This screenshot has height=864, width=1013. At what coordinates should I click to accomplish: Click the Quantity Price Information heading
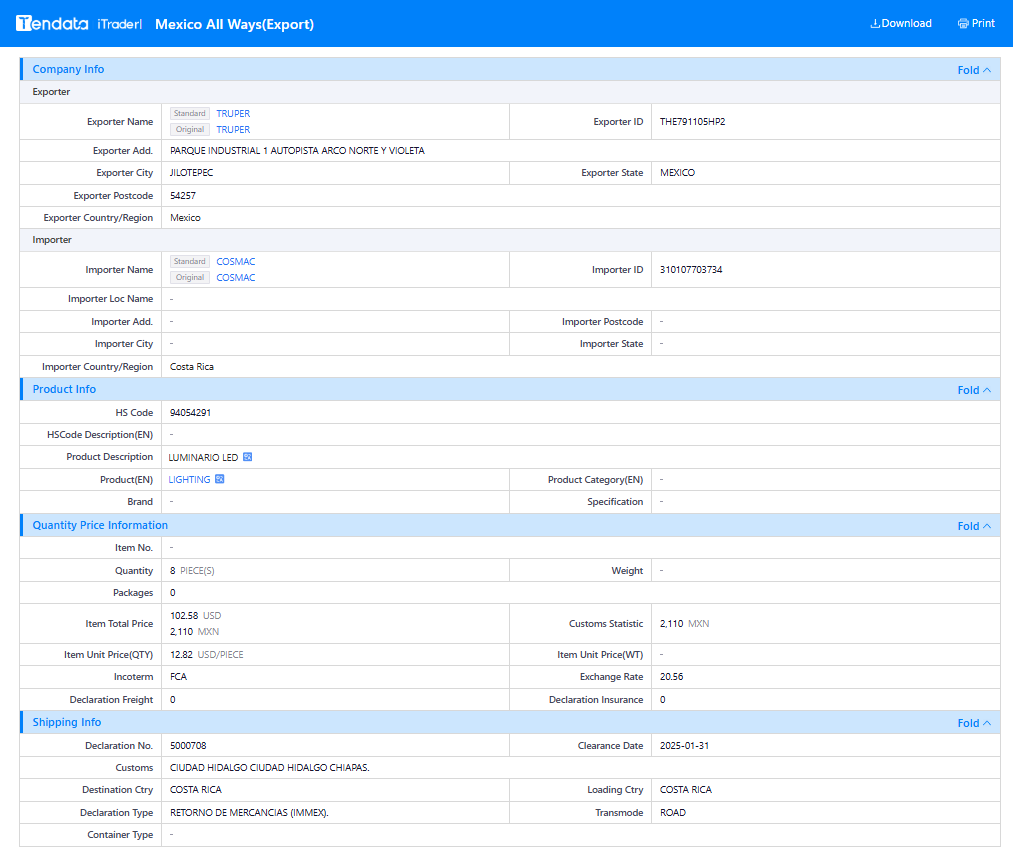tap(100, 525)
